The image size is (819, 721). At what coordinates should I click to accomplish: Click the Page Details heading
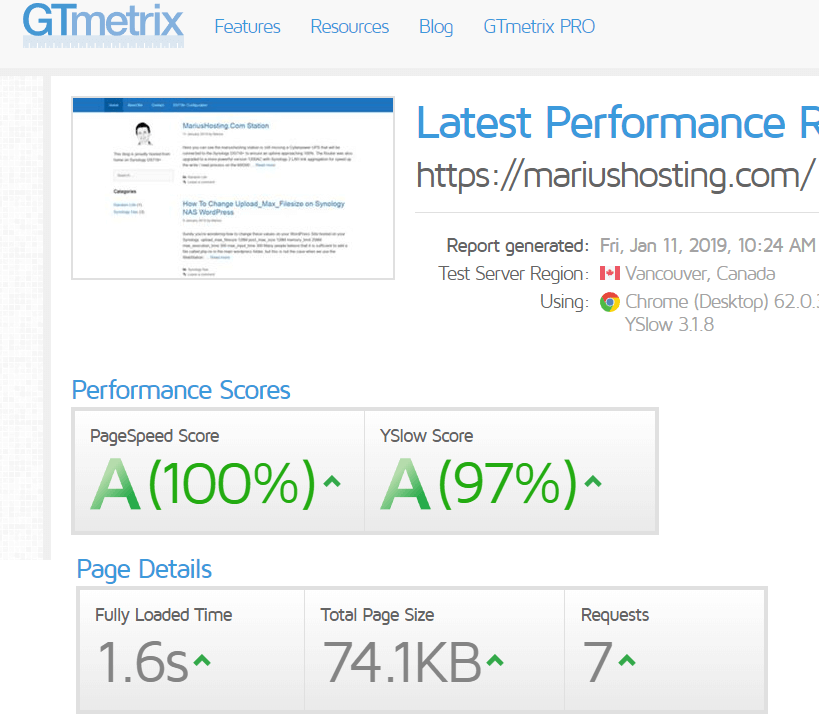coord(144,569)
